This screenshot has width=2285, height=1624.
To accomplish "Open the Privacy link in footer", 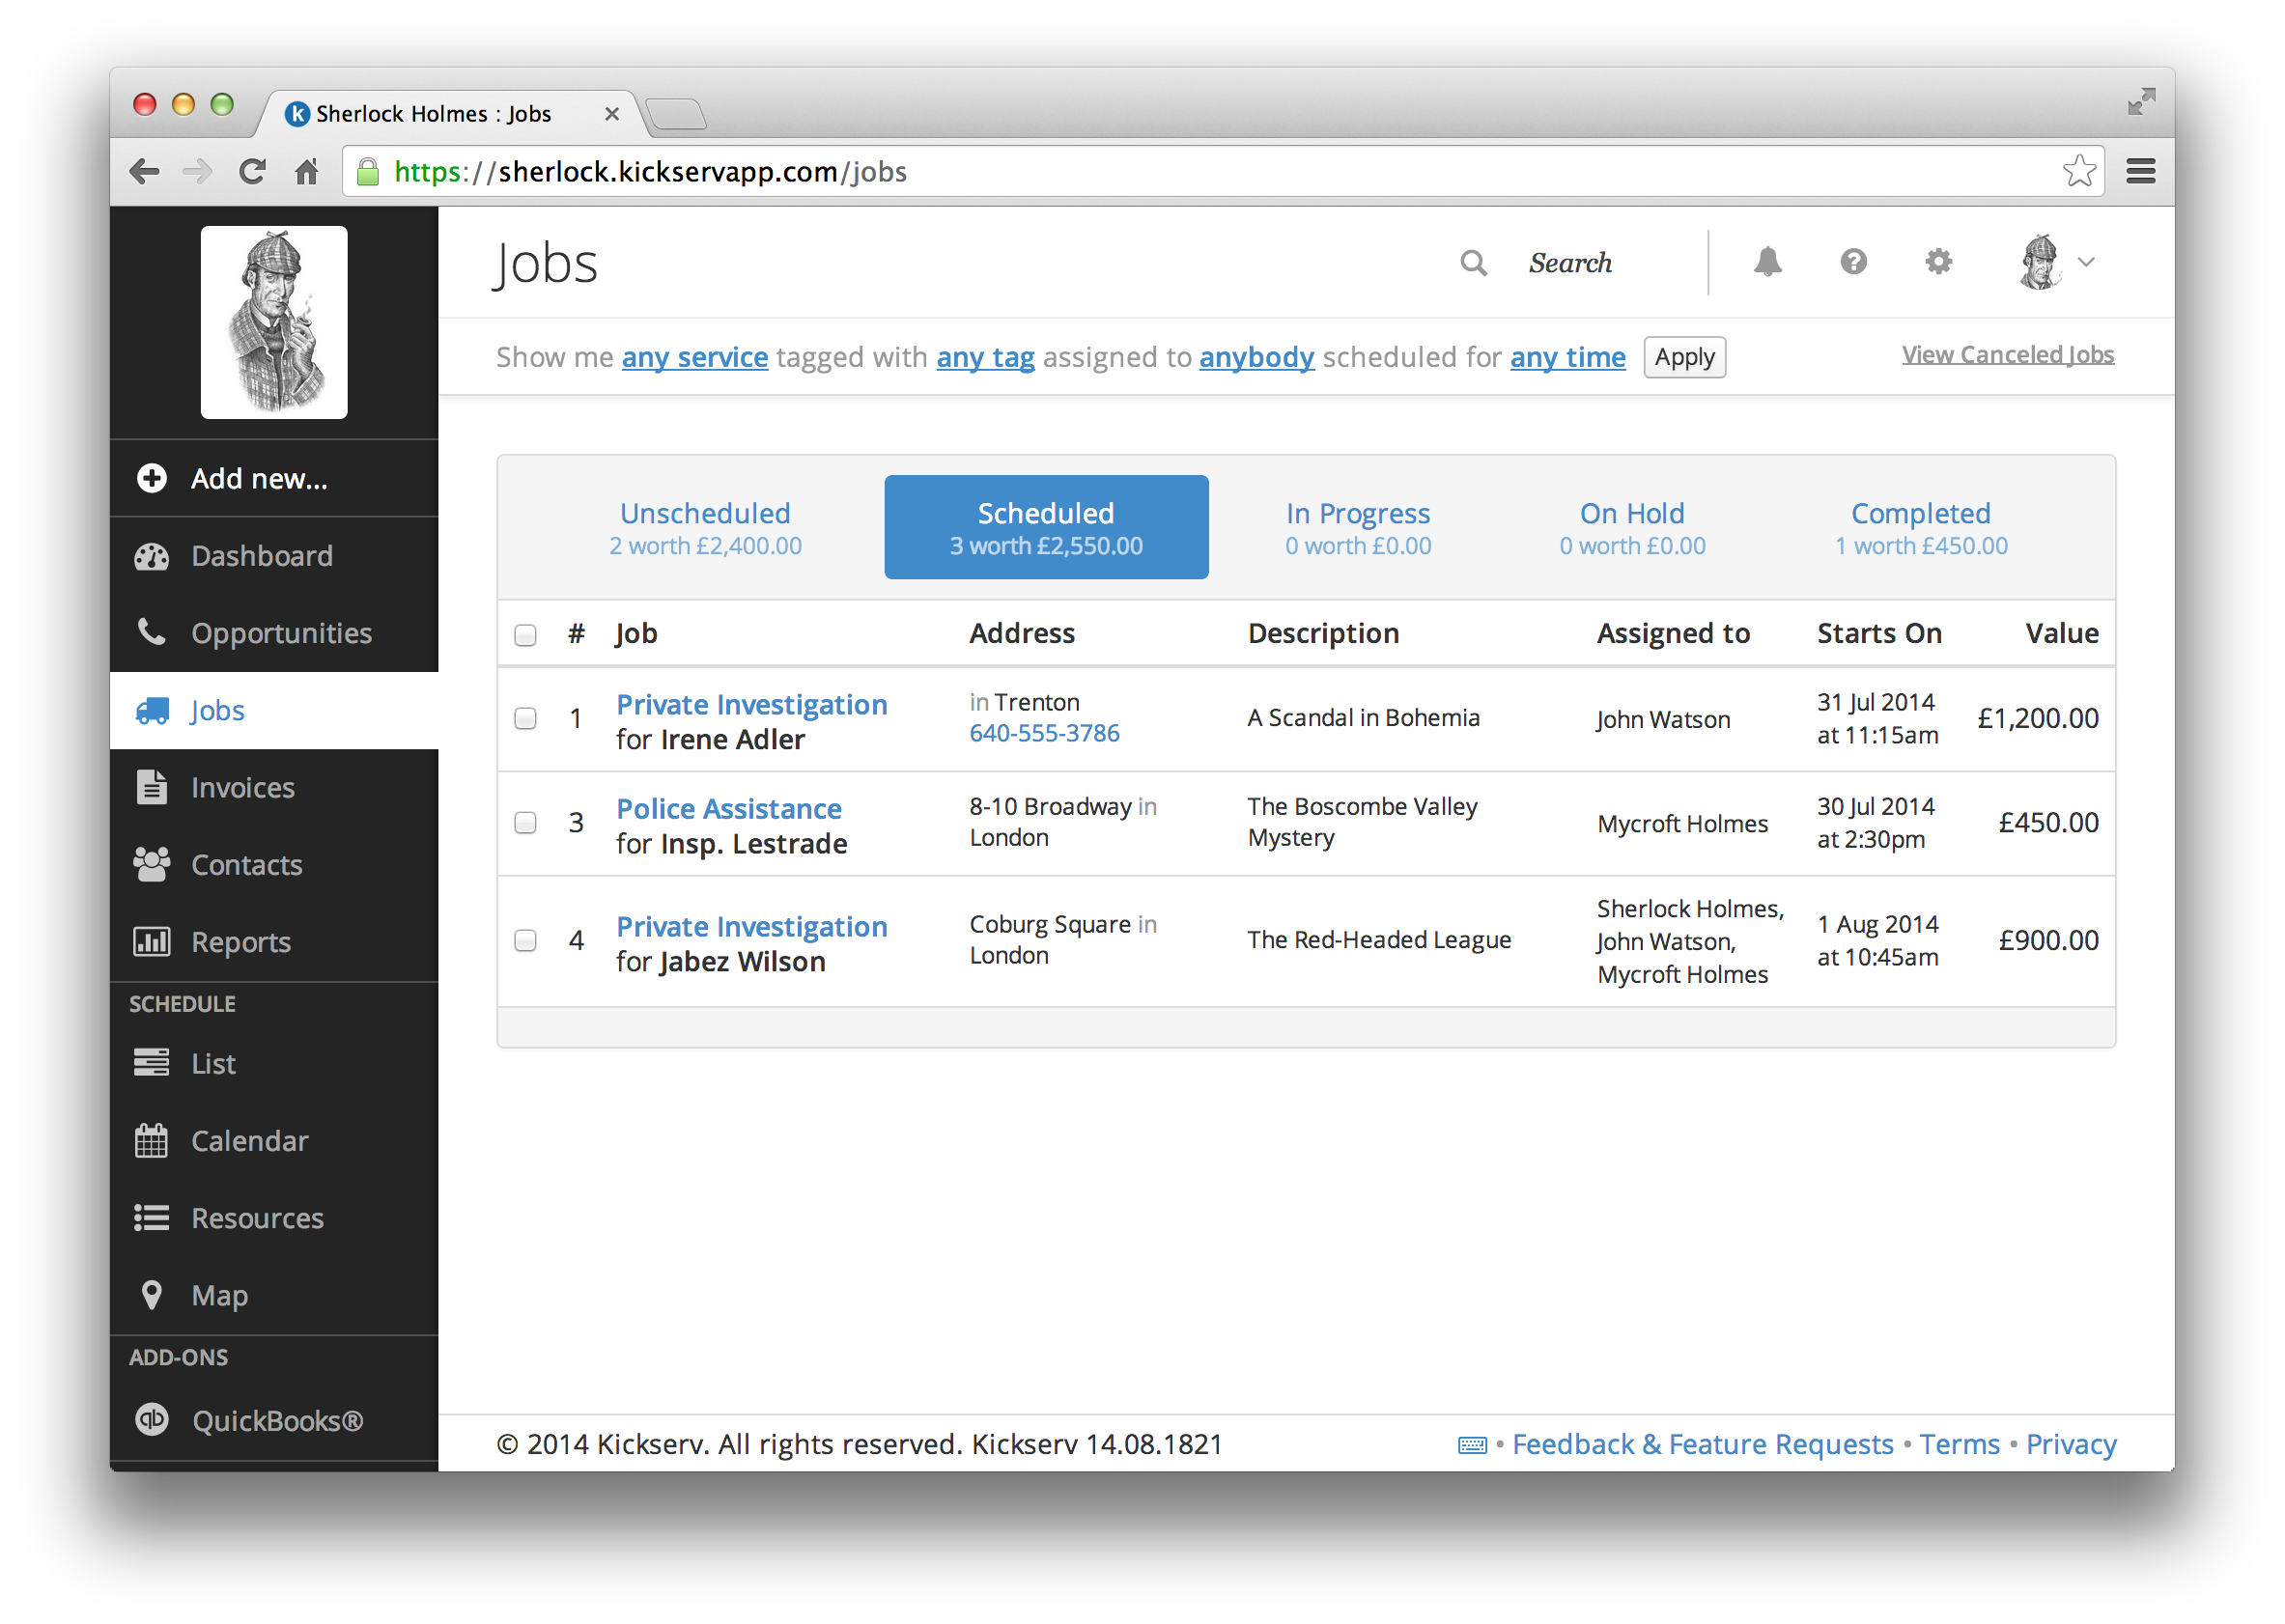I will (2070, 1444).
